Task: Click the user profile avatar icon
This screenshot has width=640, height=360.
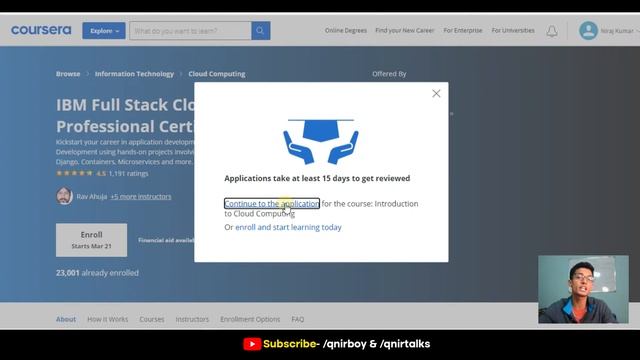Action: (x=588, y=31)
